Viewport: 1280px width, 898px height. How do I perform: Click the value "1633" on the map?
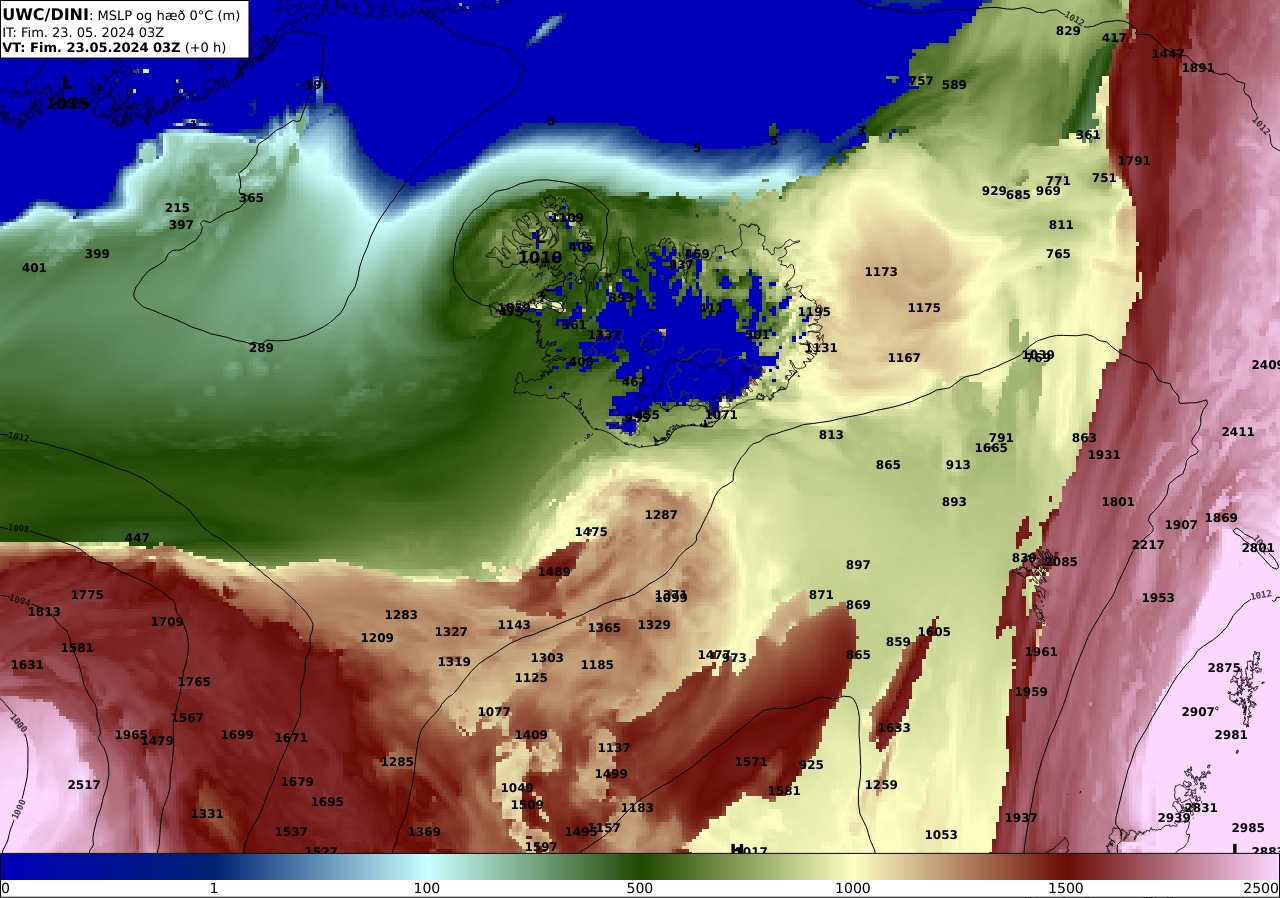[x=894, y=728]
